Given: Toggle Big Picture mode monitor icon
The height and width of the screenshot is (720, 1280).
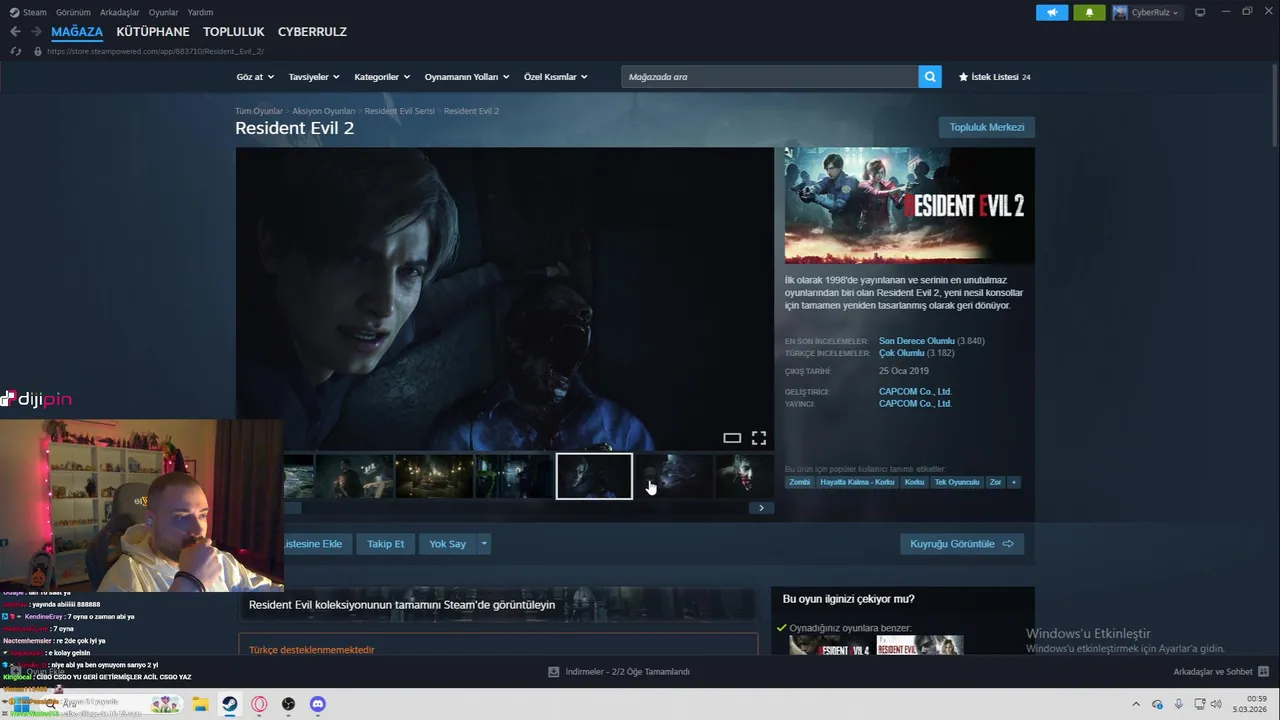Looking at the screenshot, I should (x=1200, y=12).
